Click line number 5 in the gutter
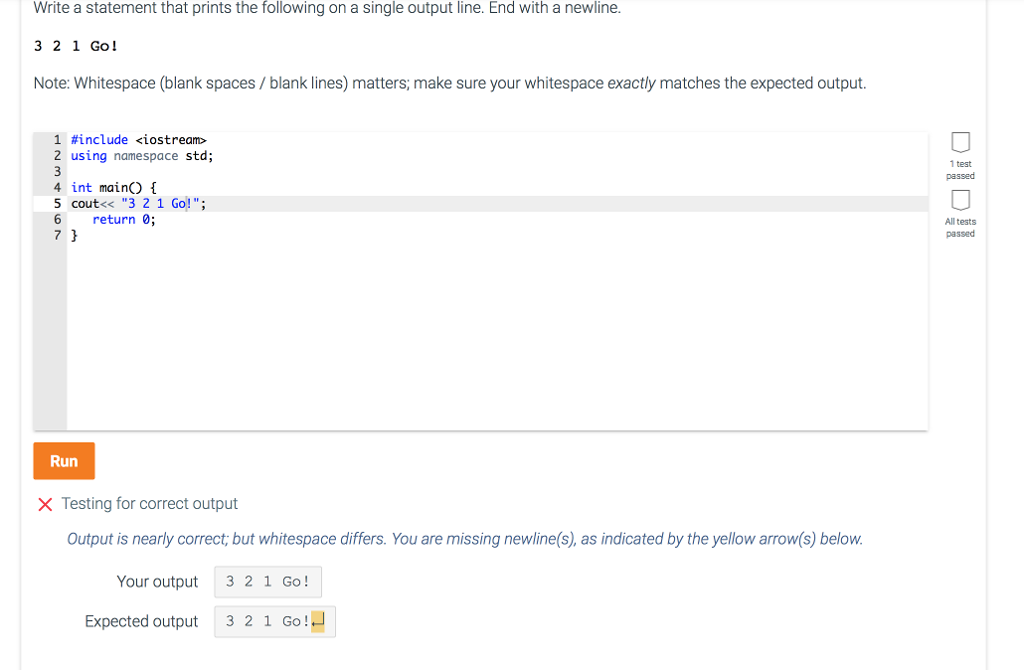The image size is (1024, 670). [x=57, y=204]
